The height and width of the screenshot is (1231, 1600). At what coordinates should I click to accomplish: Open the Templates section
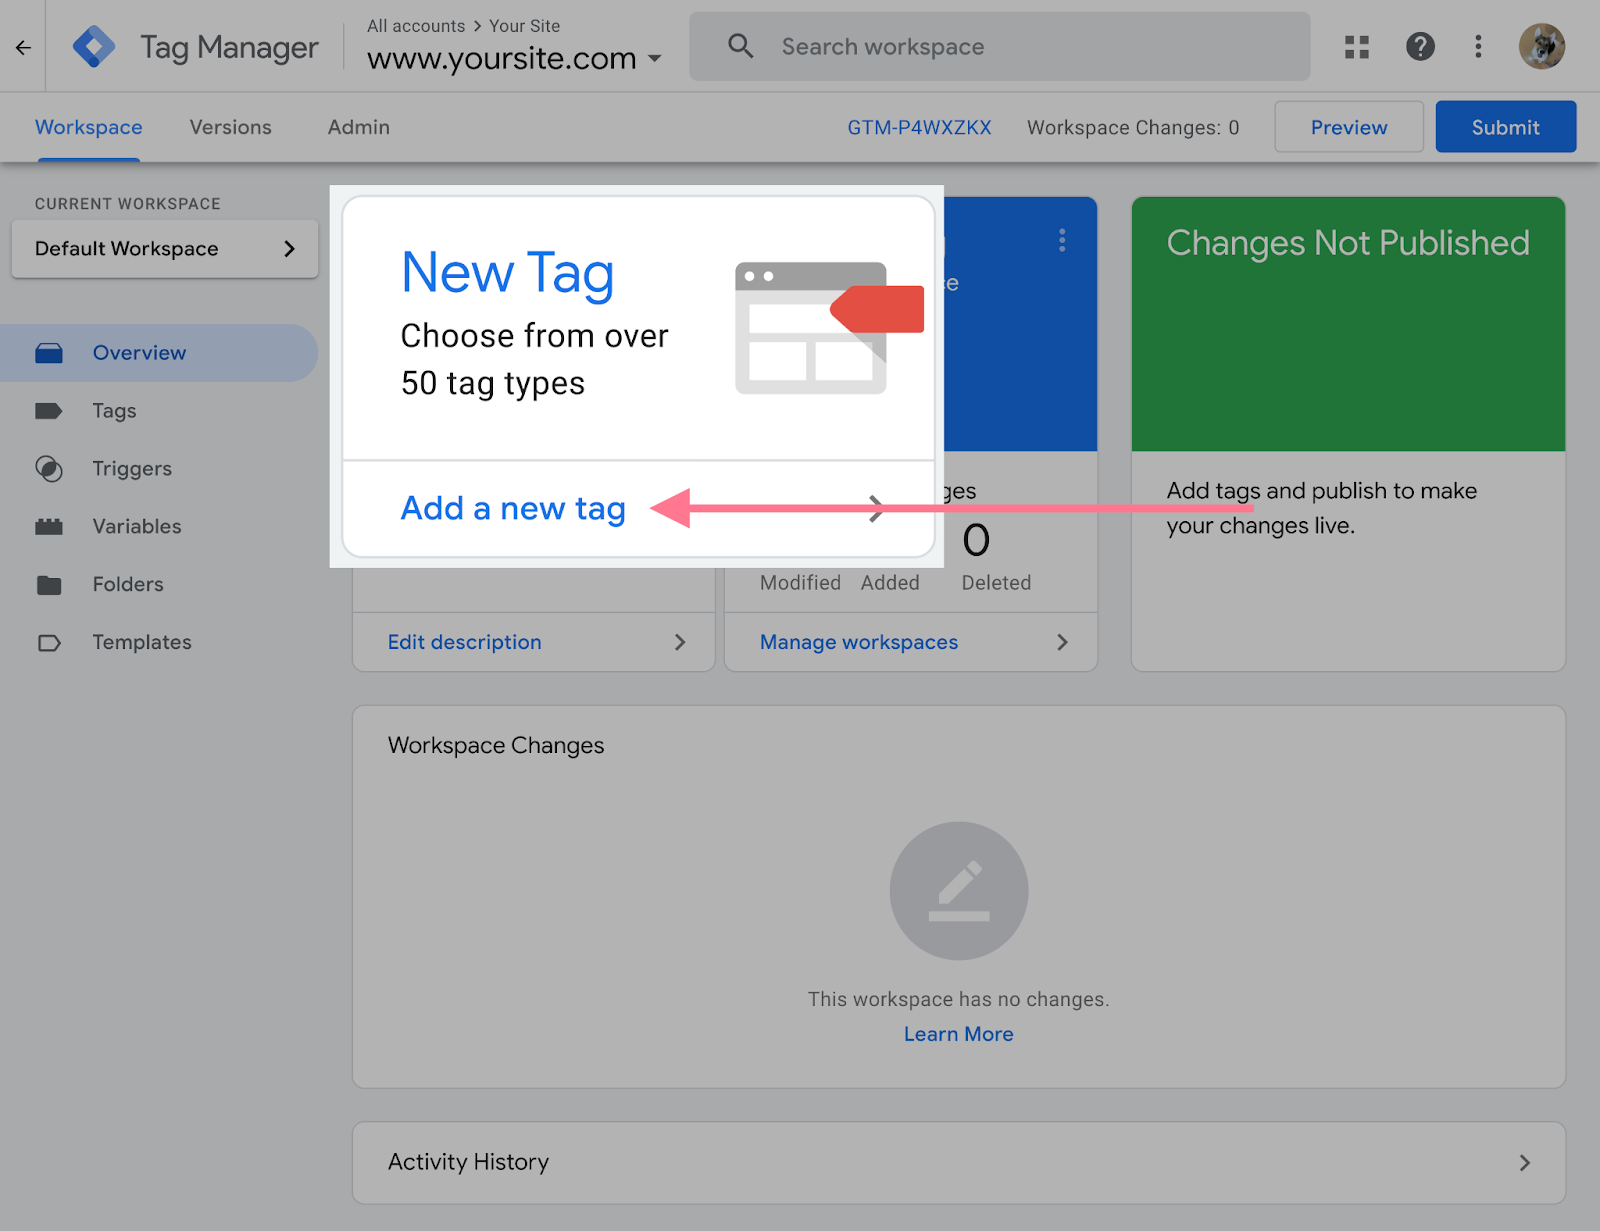pyautogui.click(x=142, y=642)
